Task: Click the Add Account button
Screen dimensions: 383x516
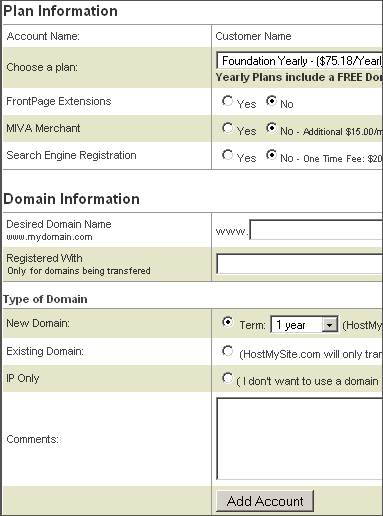Action: tap(265, 501)
